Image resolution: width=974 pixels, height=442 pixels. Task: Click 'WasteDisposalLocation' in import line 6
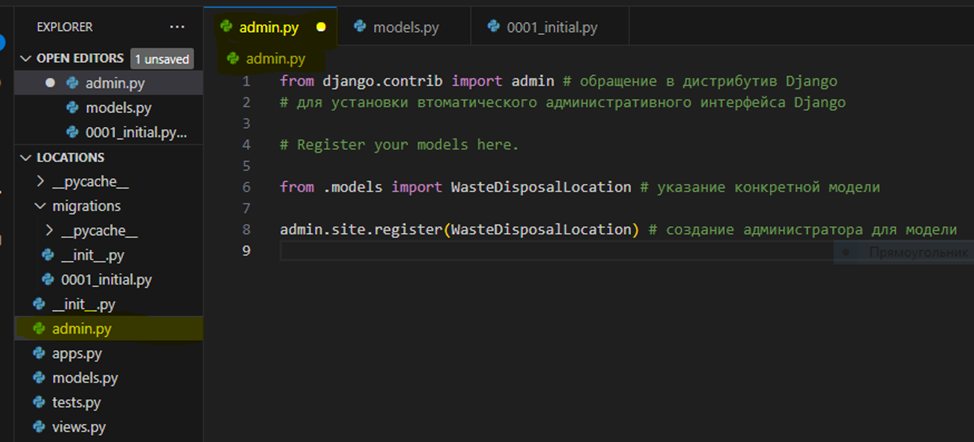click(x=541, y=187)
